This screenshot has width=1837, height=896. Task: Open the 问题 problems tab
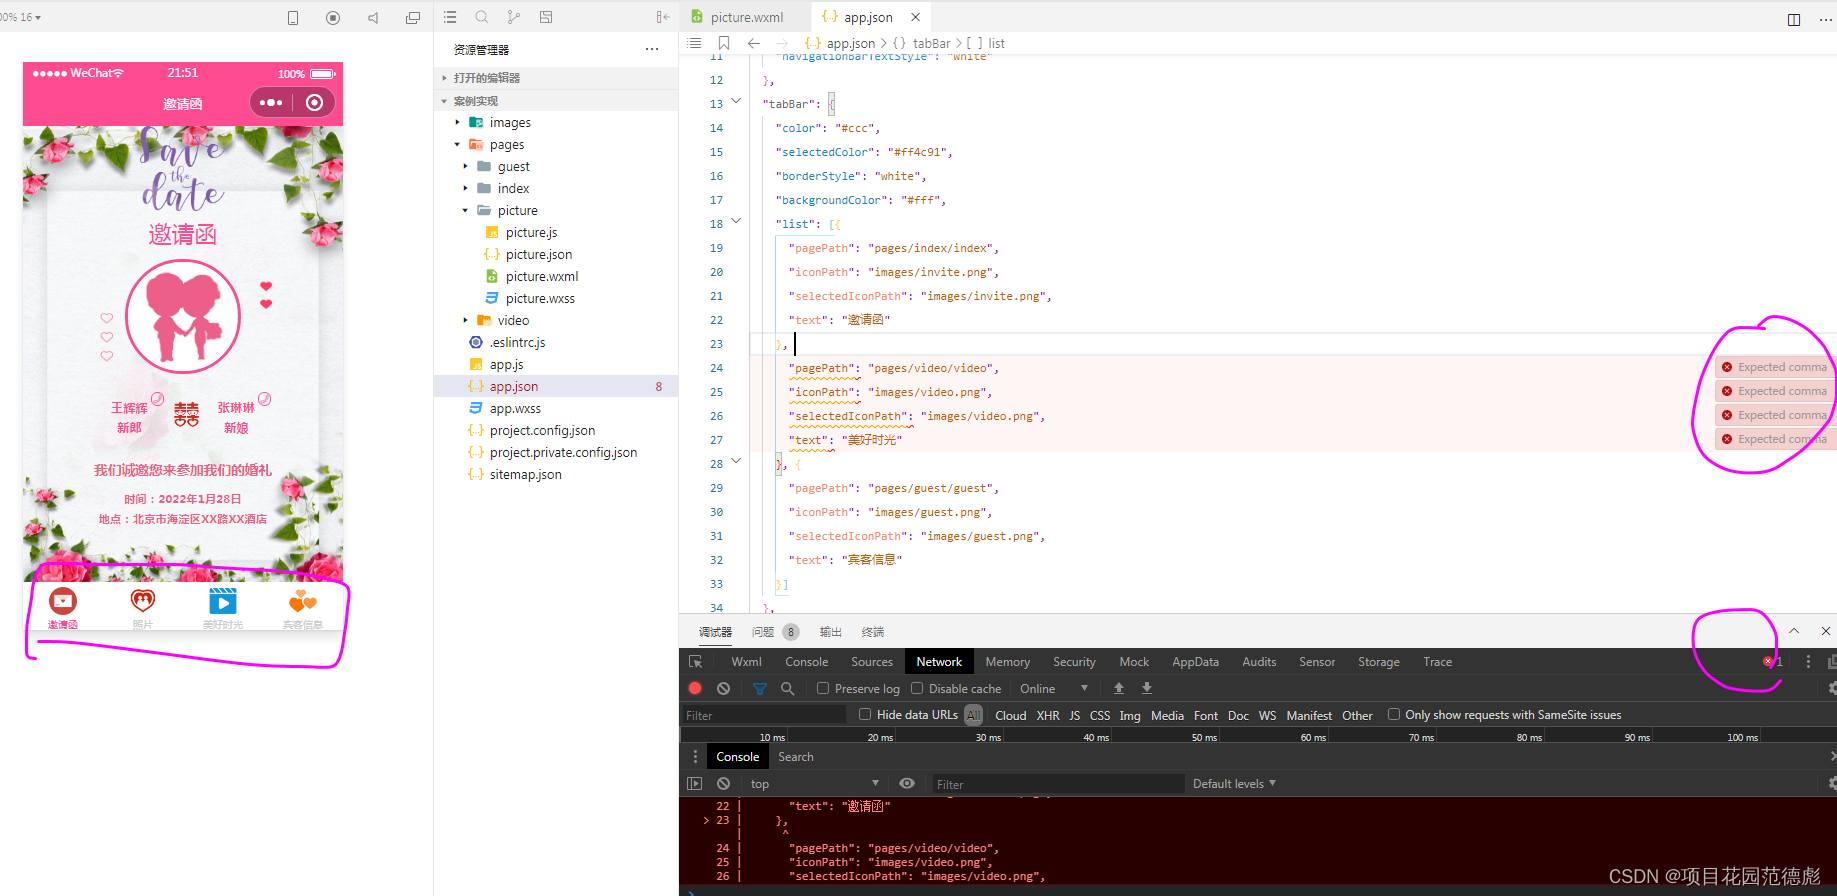(x=774, y=632)
